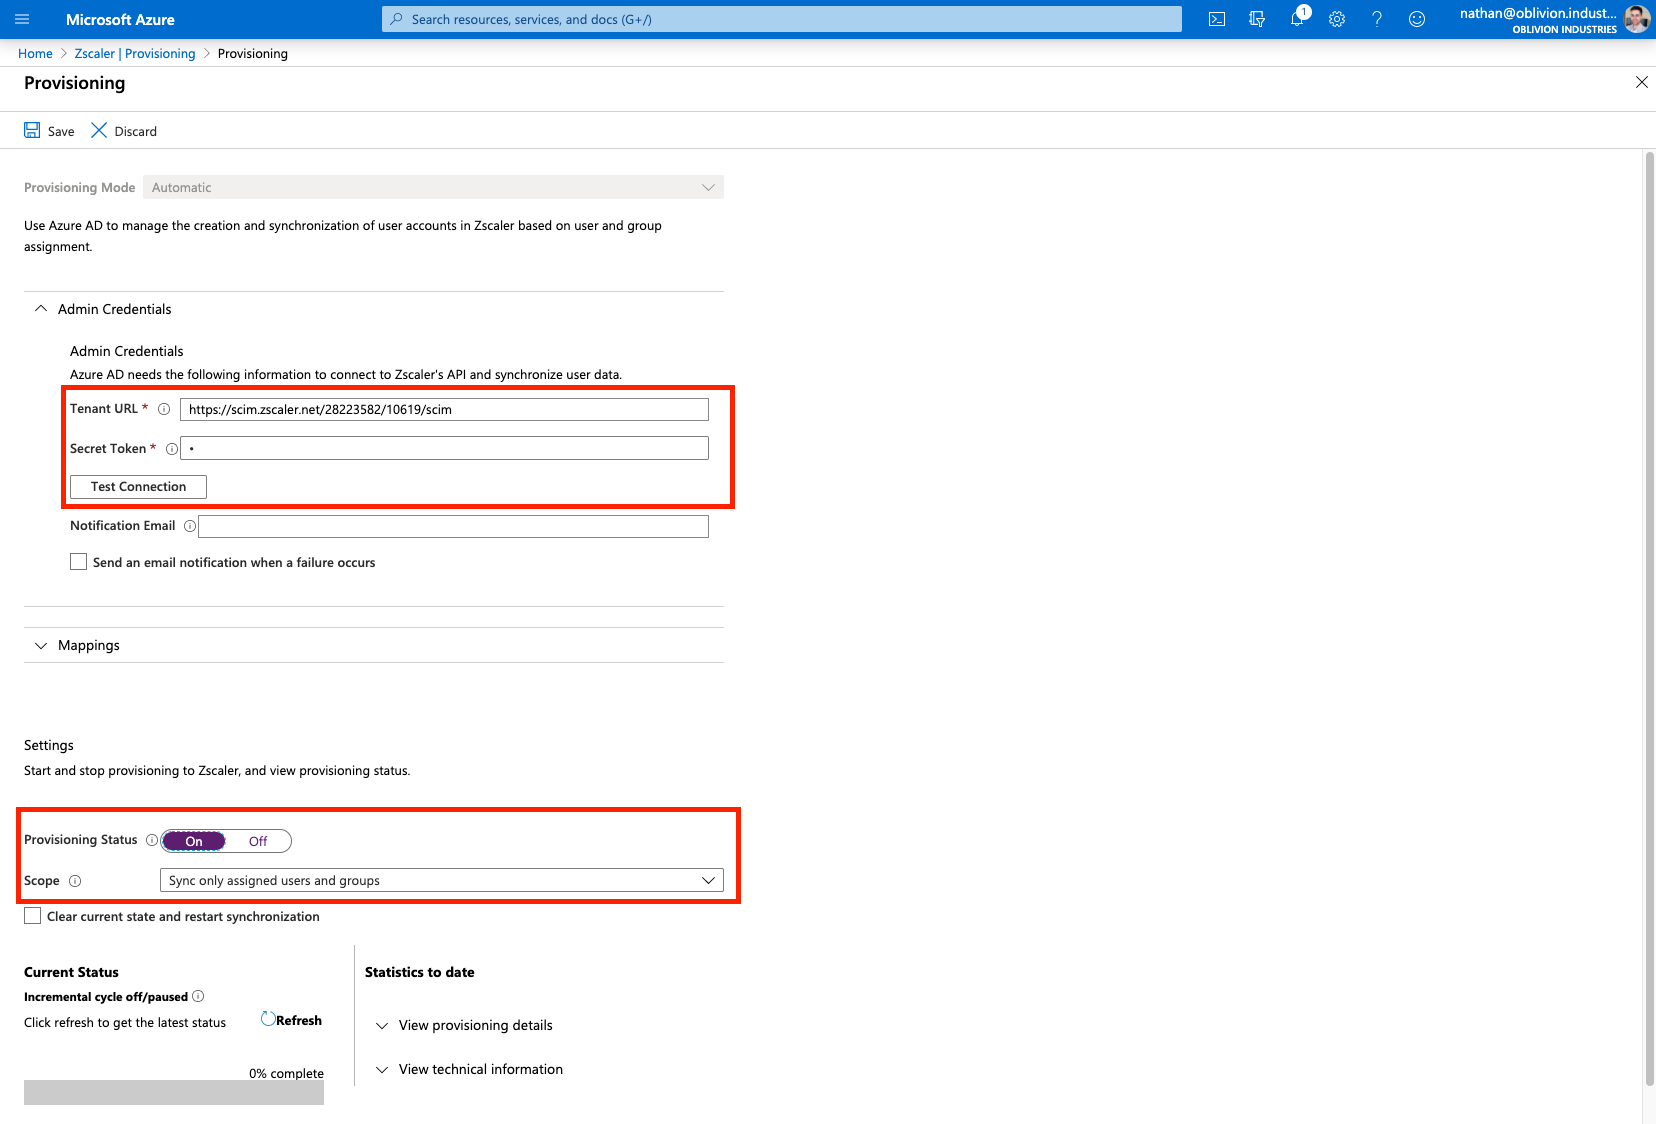Open the feedback smiley icon

point(1417,19)
